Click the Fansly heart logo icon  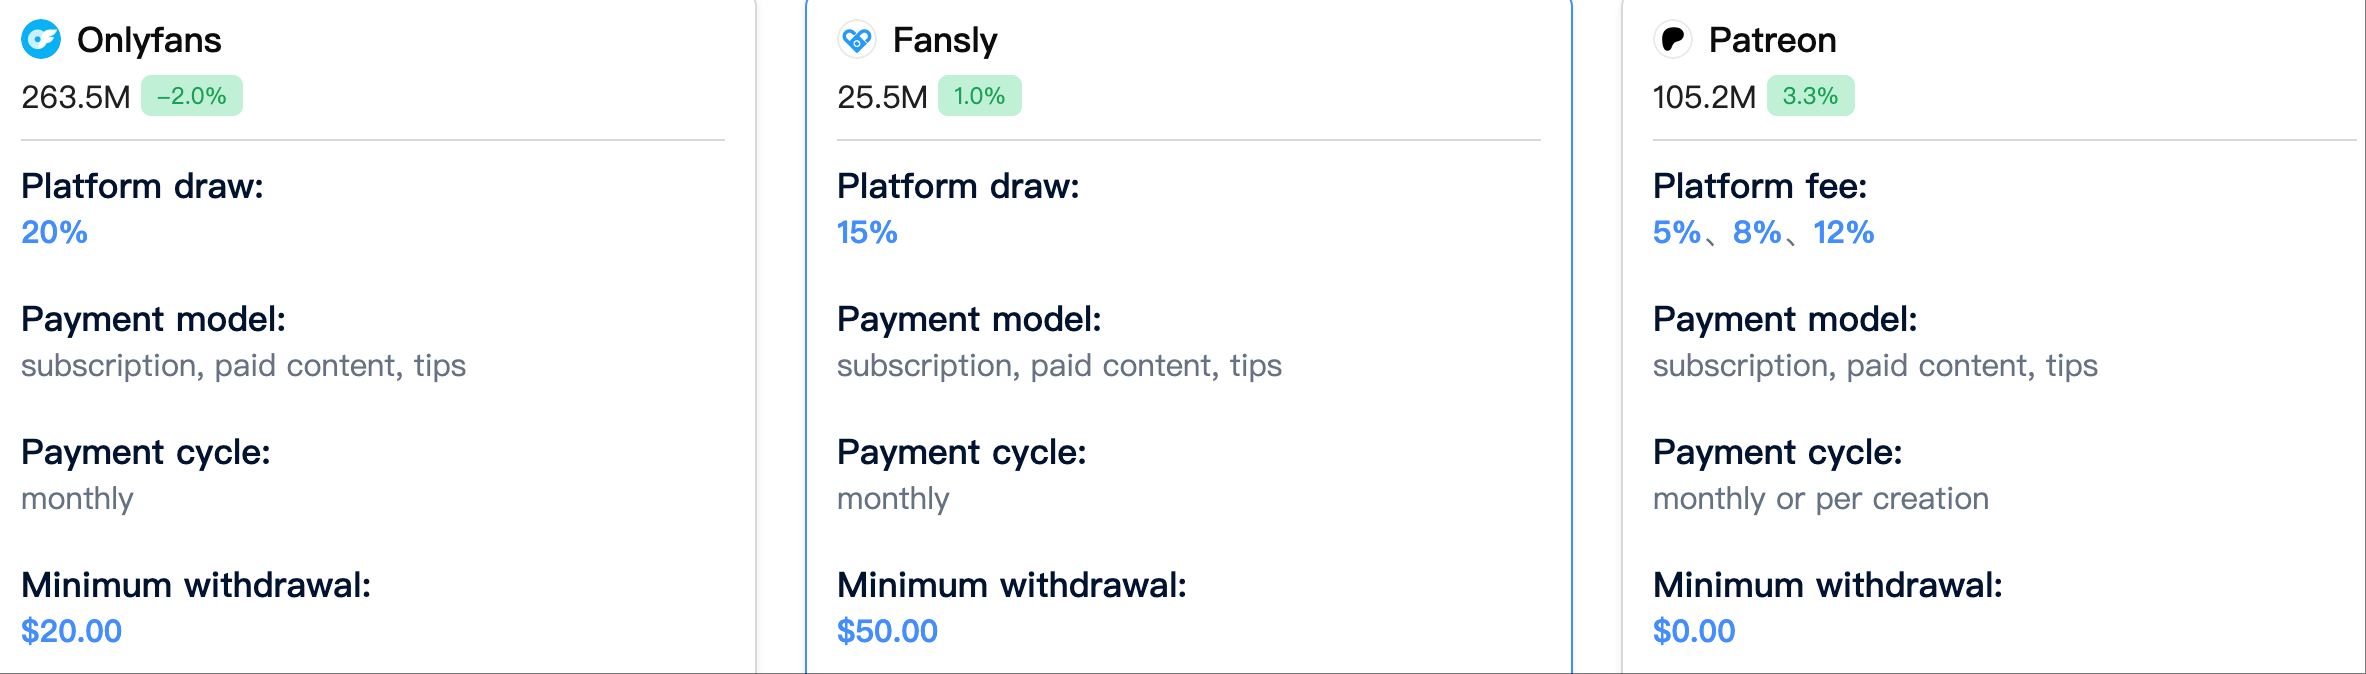(857, 40)
